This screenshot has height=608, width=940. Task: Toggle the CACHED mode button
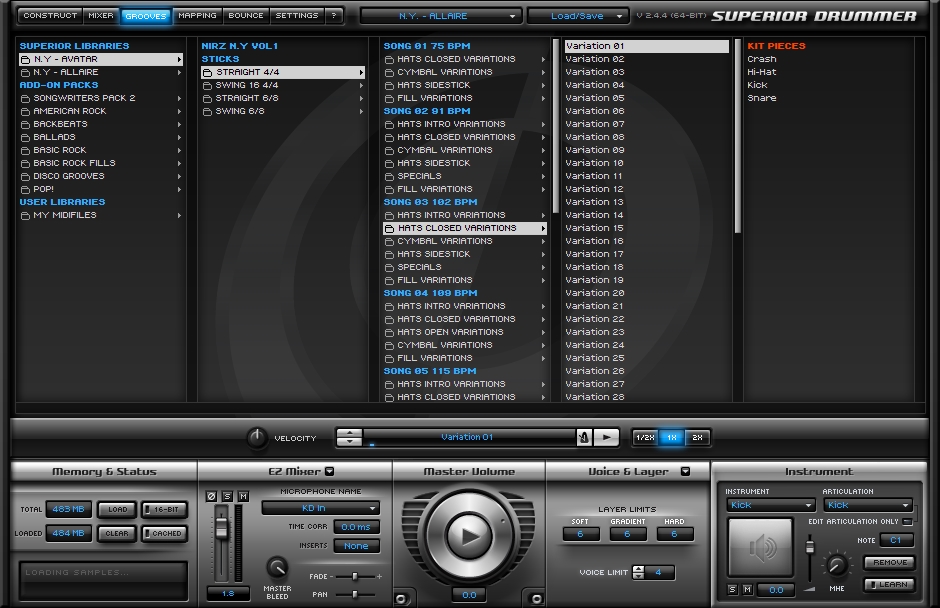pyautogui.click(x=164, y=533)
